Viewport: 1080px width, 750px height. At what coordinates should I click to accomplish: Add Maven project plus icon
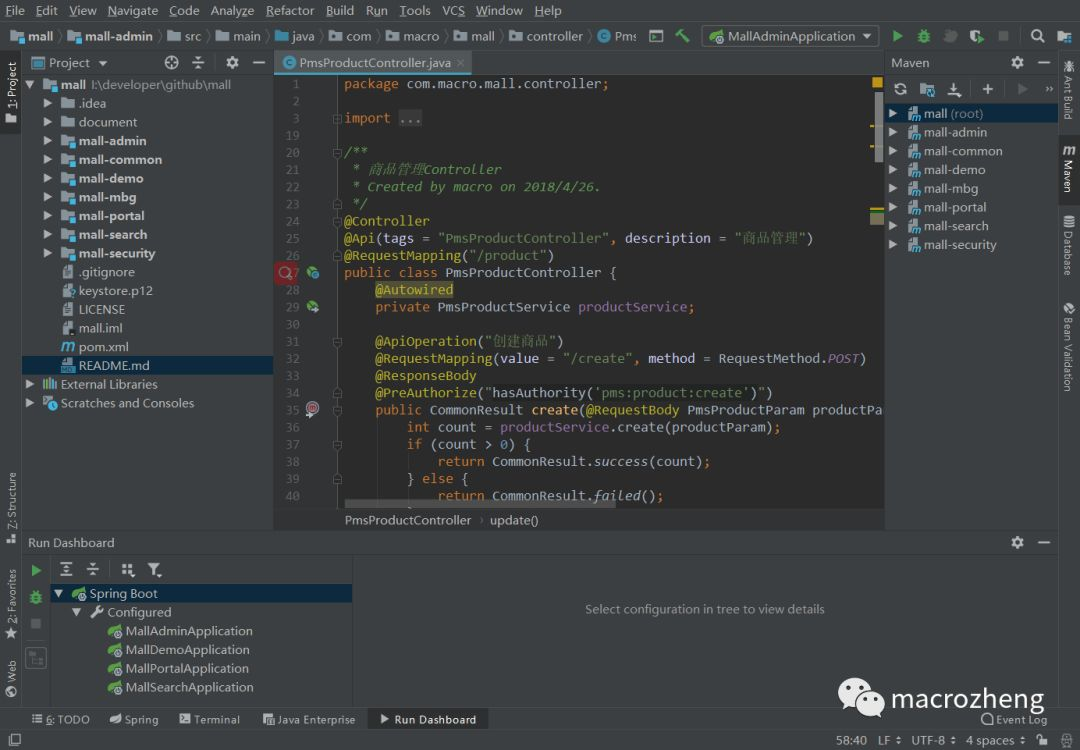(x=988, y=89)
